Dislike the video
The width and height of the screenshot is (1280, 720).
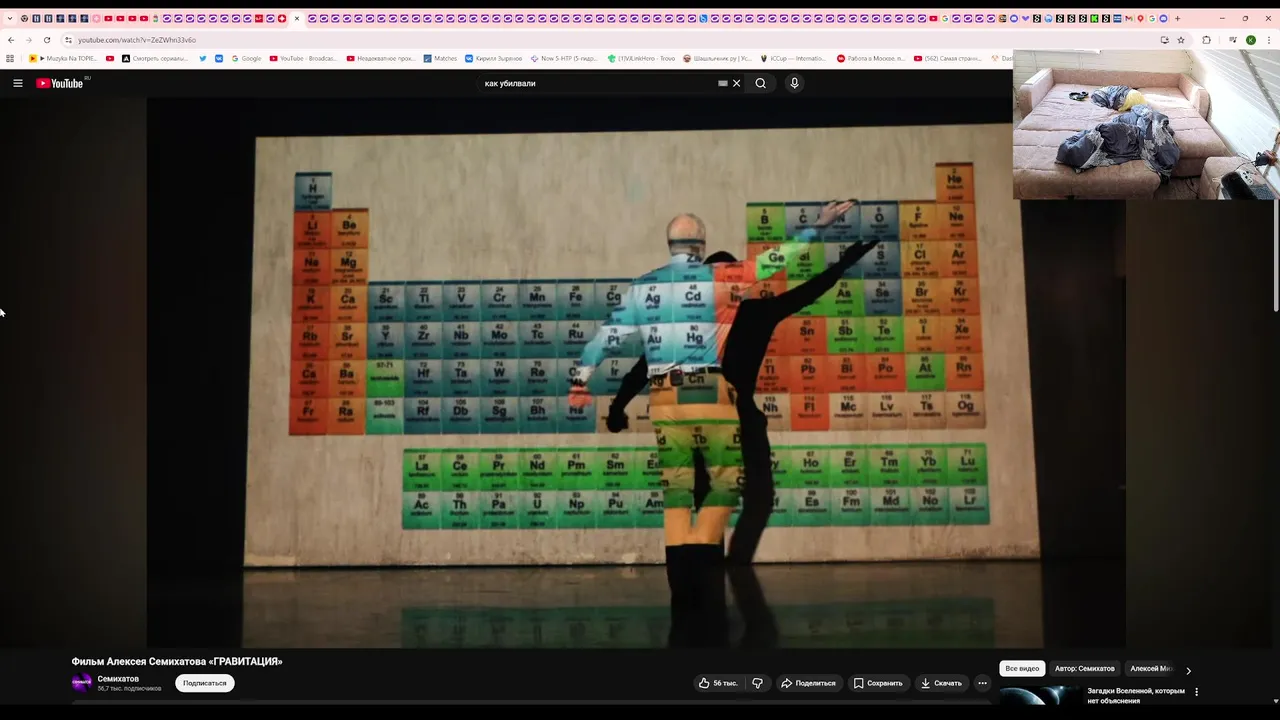[757, 683]
